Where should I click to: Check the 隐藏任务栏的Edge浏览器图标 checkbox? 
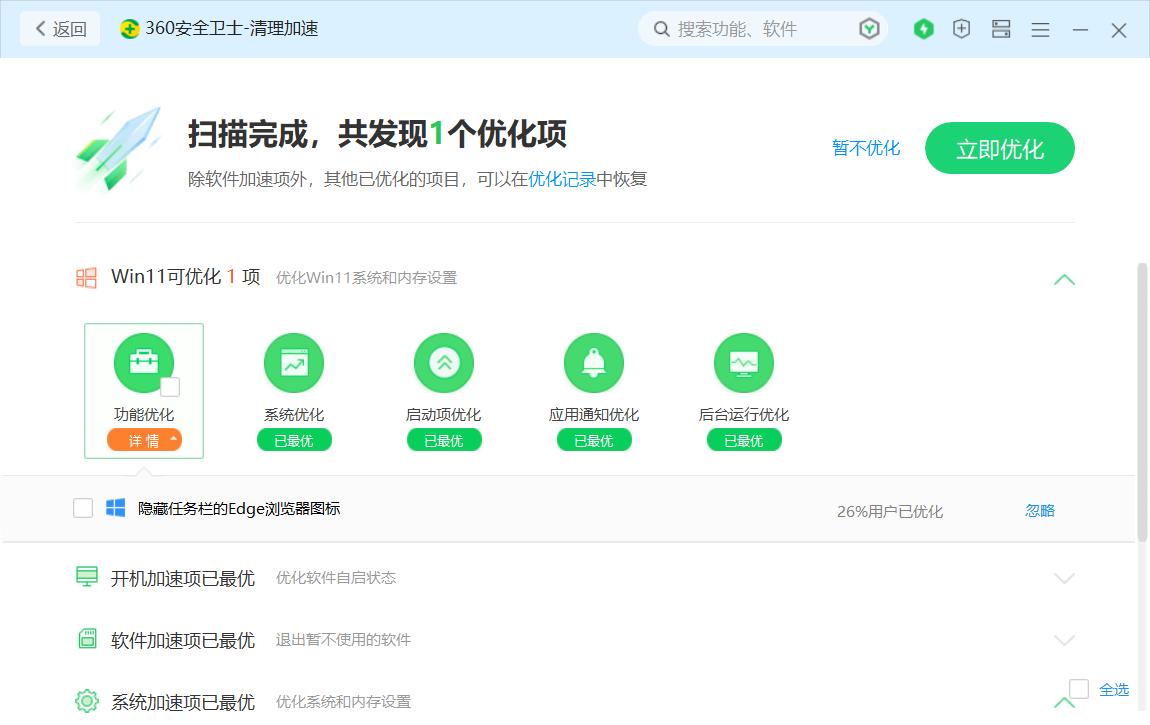pyautogui.click(x=83, y=508)
